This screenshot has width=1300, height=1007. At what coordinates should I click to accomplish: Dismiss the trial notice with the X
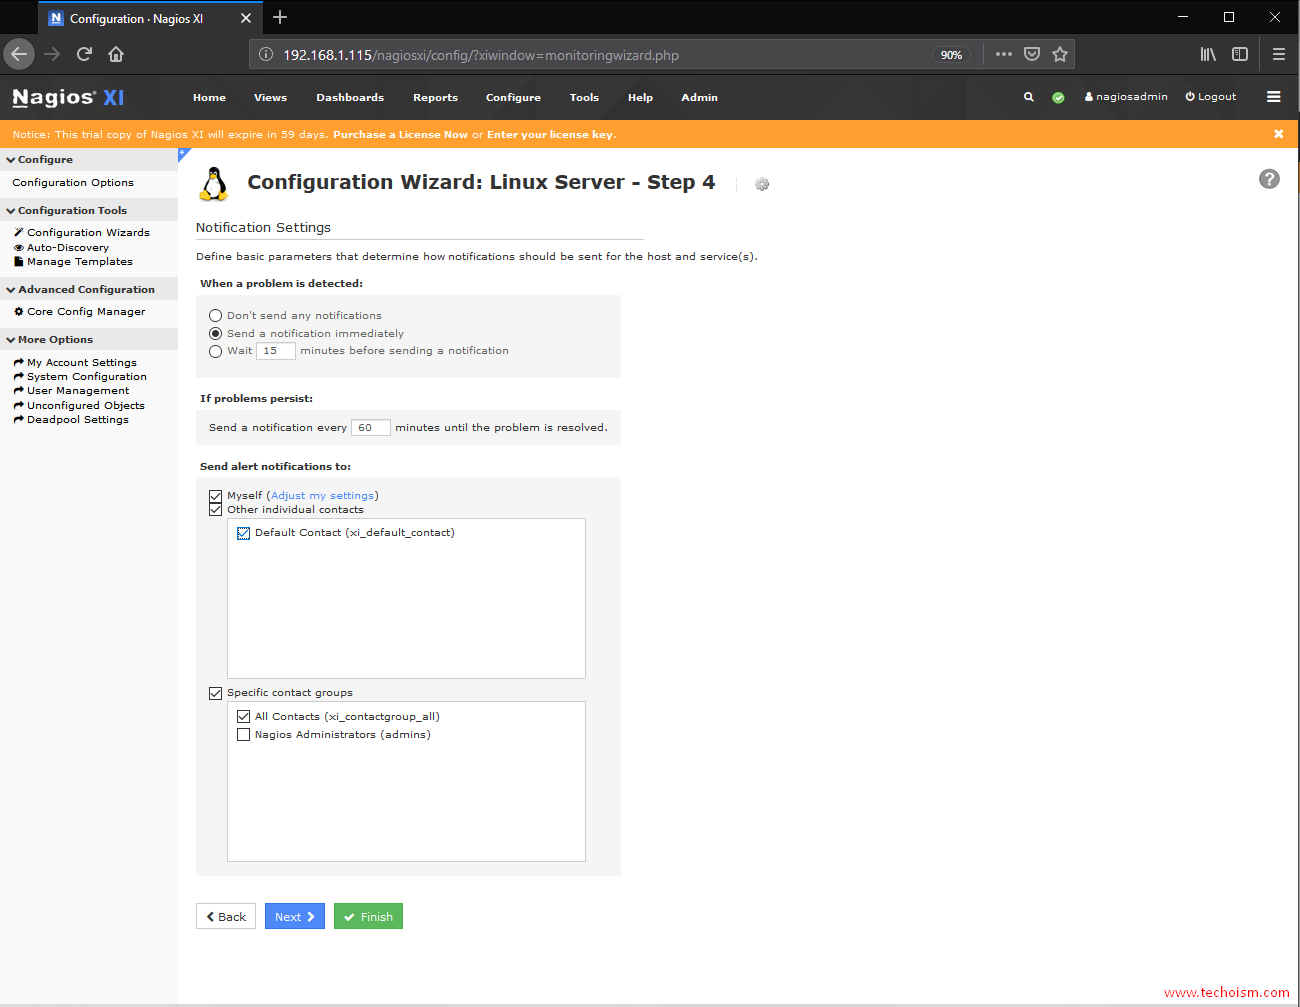[1278, 134]
